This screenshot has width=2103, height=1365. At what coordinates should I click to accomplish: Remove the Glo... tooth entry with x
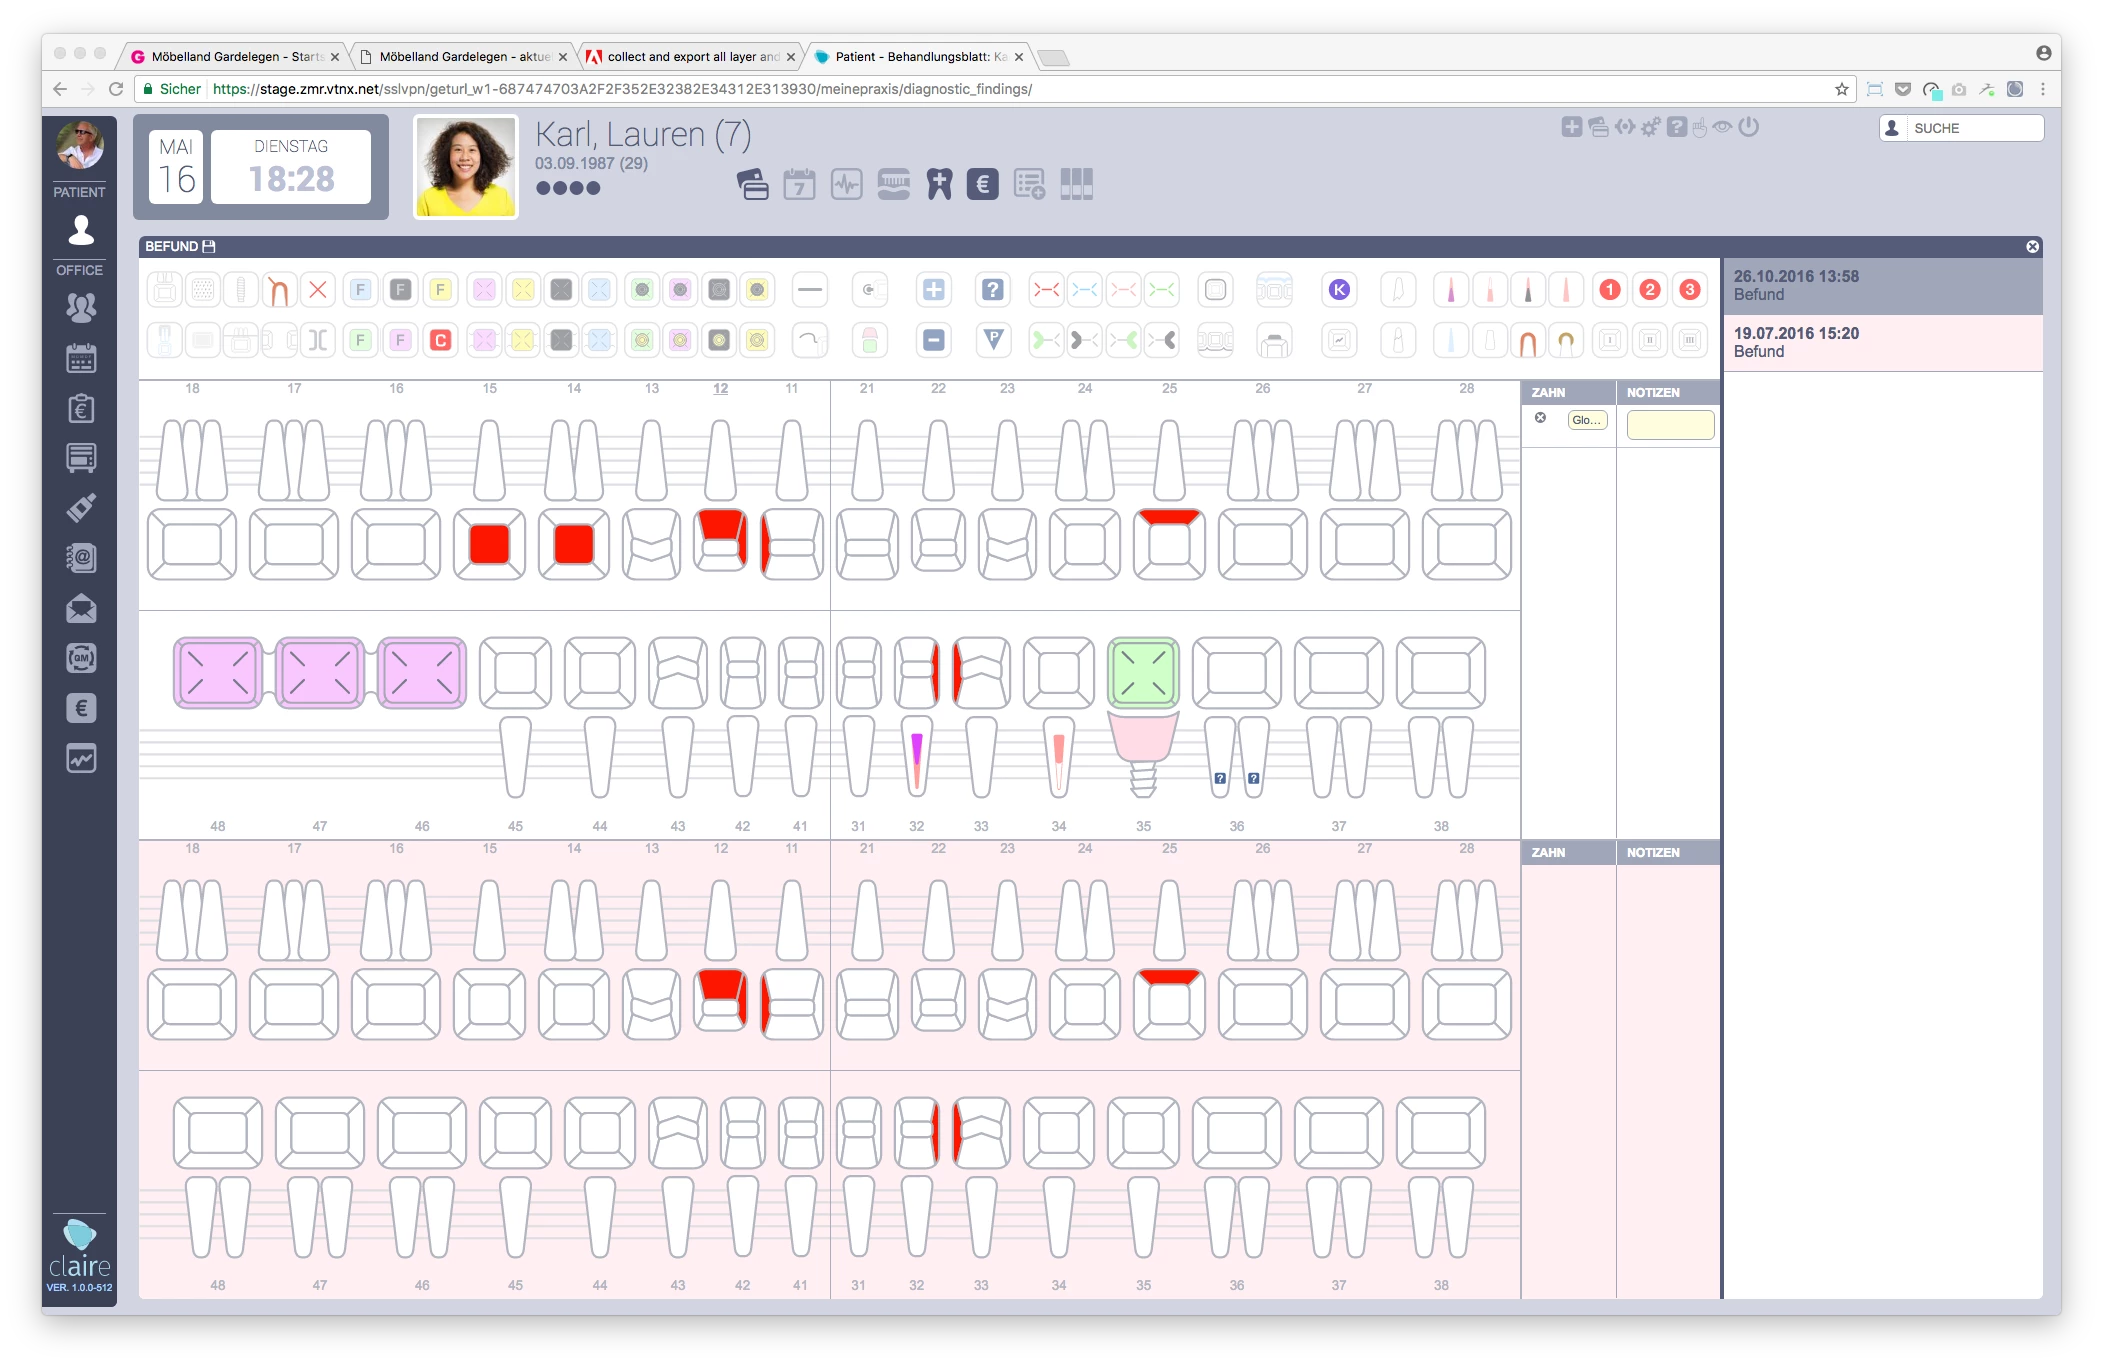(1541, 418)
